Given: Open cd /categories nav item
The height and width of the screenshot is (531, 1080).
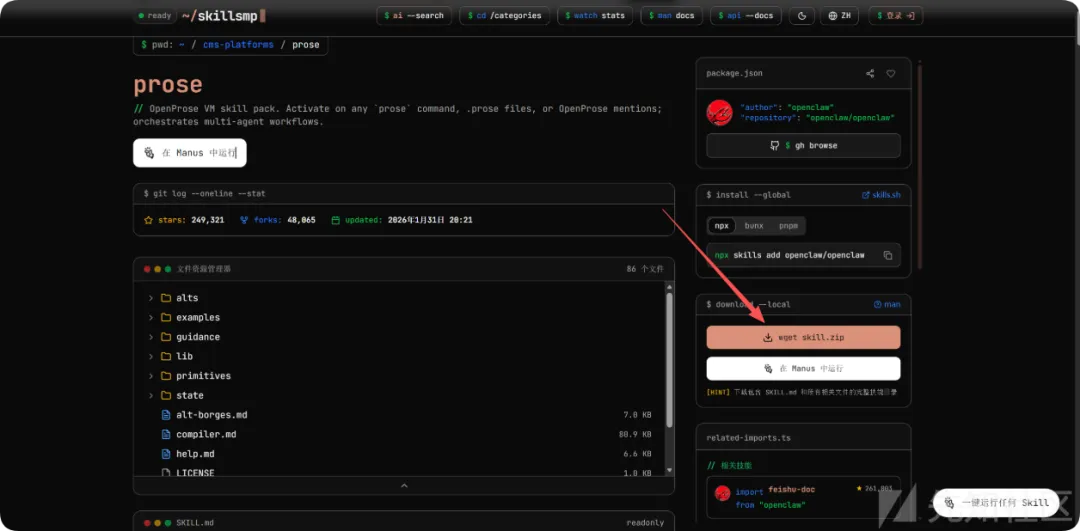Looking at the screenshot, I should point(504,15).
